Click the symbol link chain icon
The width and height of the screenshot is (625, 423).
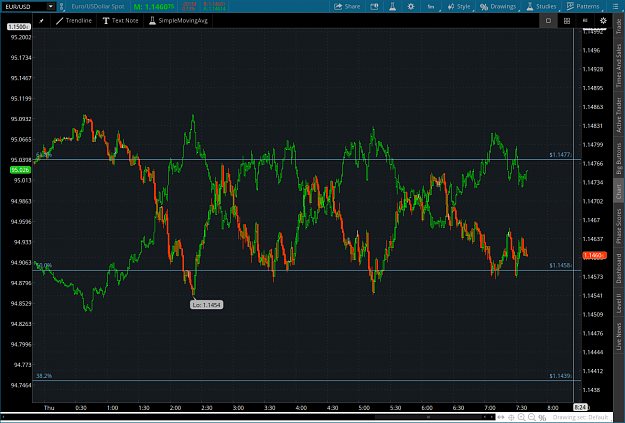point(61,6)
